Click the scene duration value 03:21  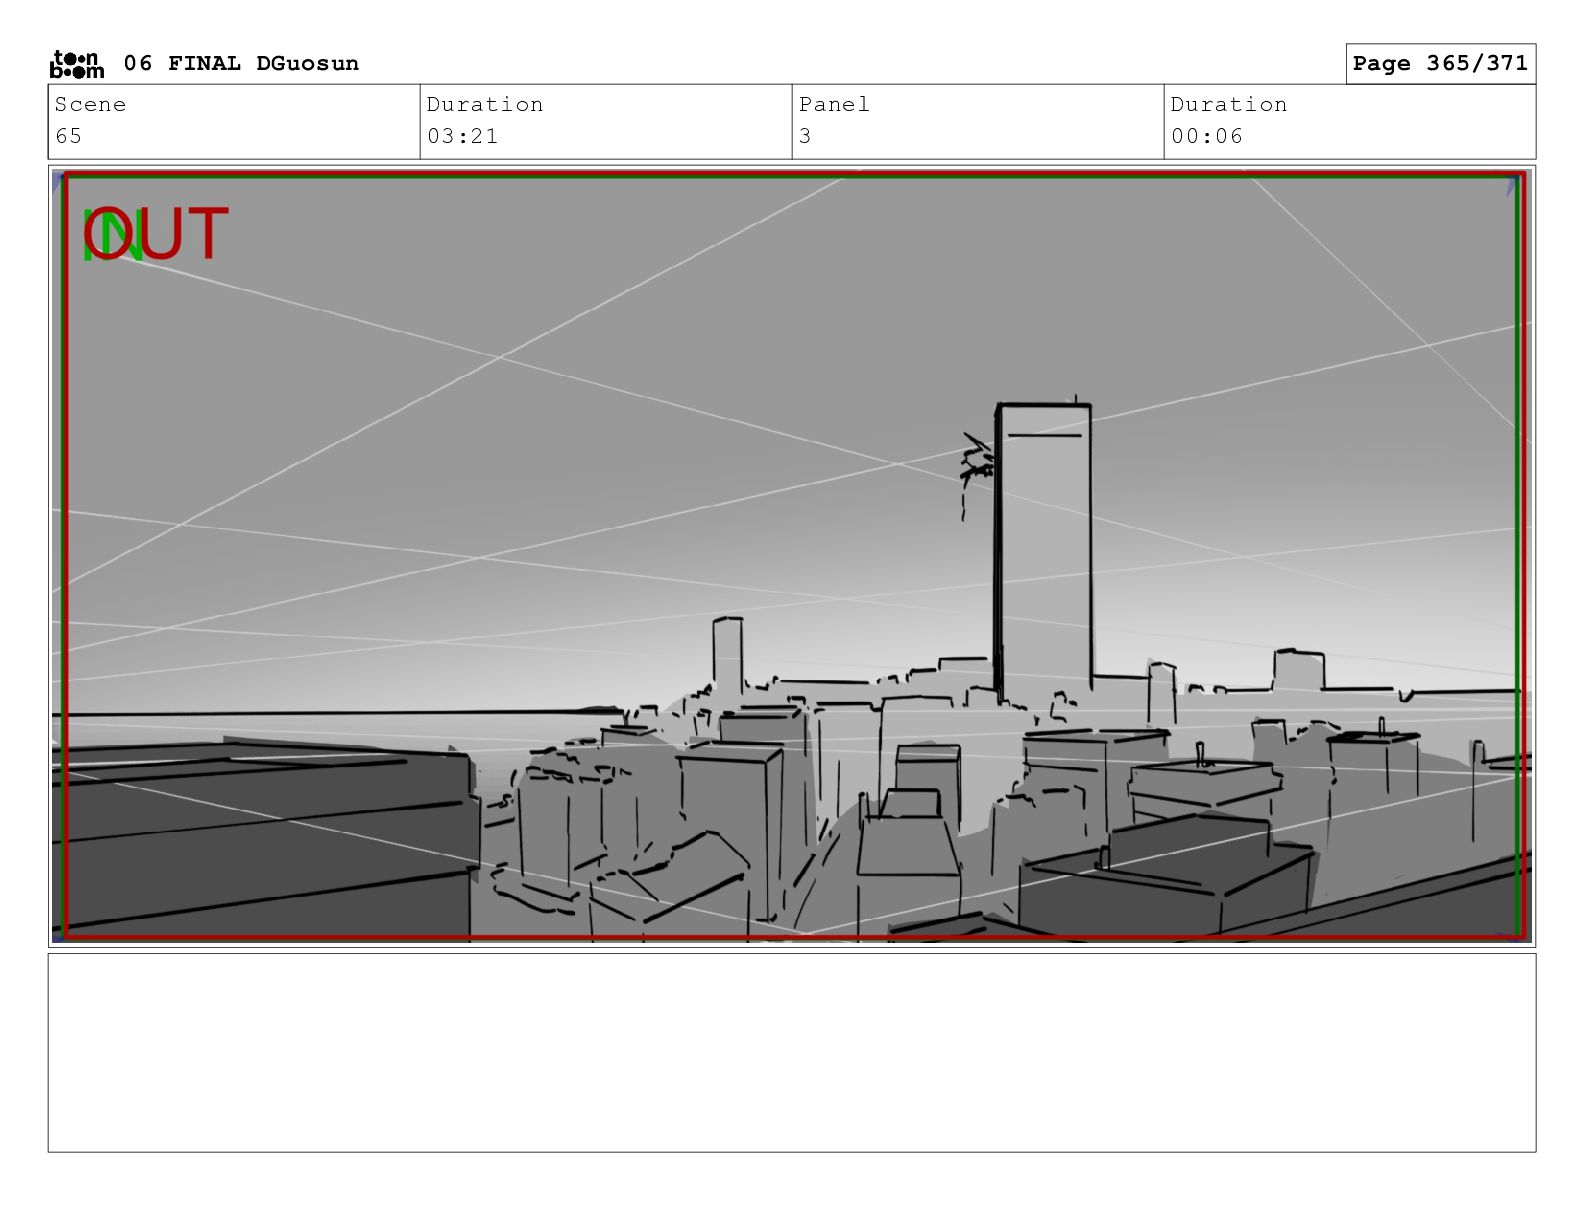(x=462, y=136)
